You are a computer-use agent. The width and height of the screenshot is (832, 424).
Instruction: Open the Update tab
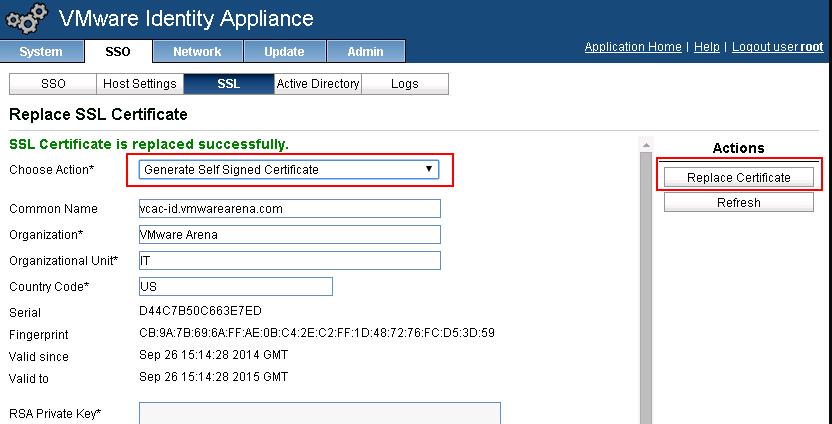pos(284,51)
